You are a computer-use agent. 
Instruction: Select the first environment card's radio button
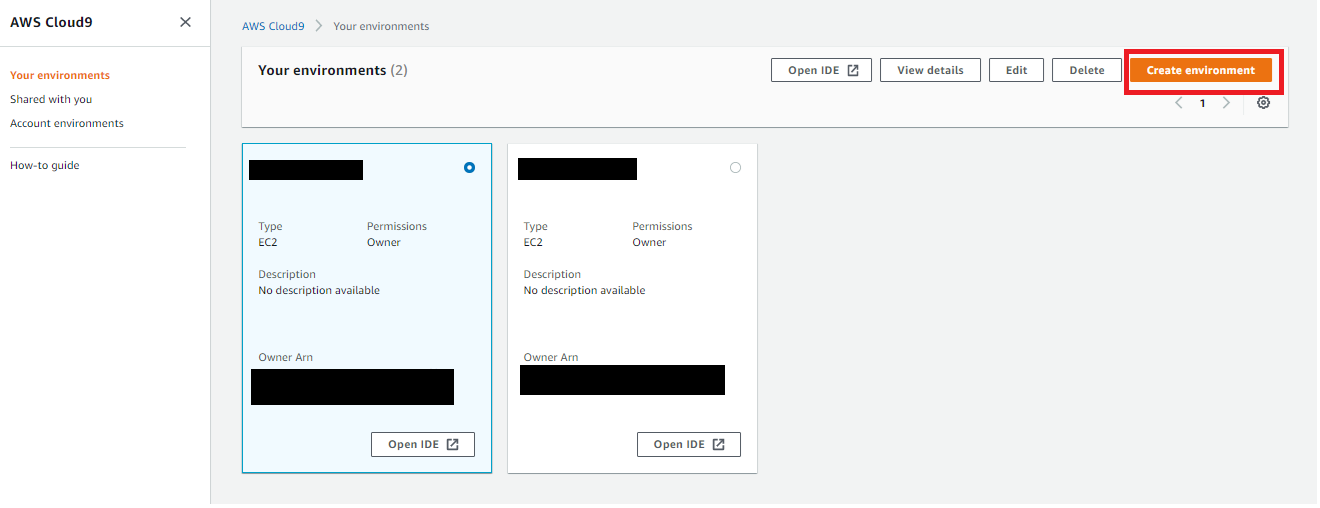click(470, 168)
